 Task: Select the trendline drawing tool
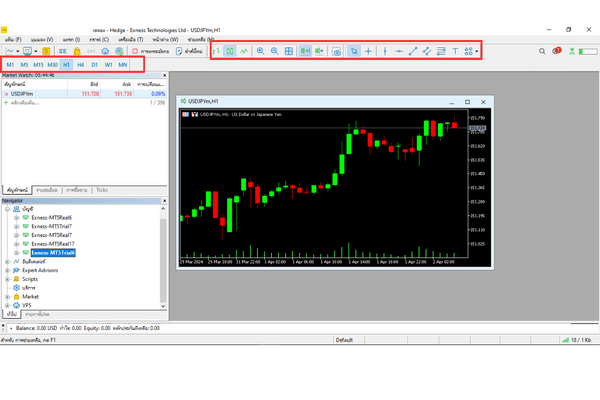(x=414, y=50)
